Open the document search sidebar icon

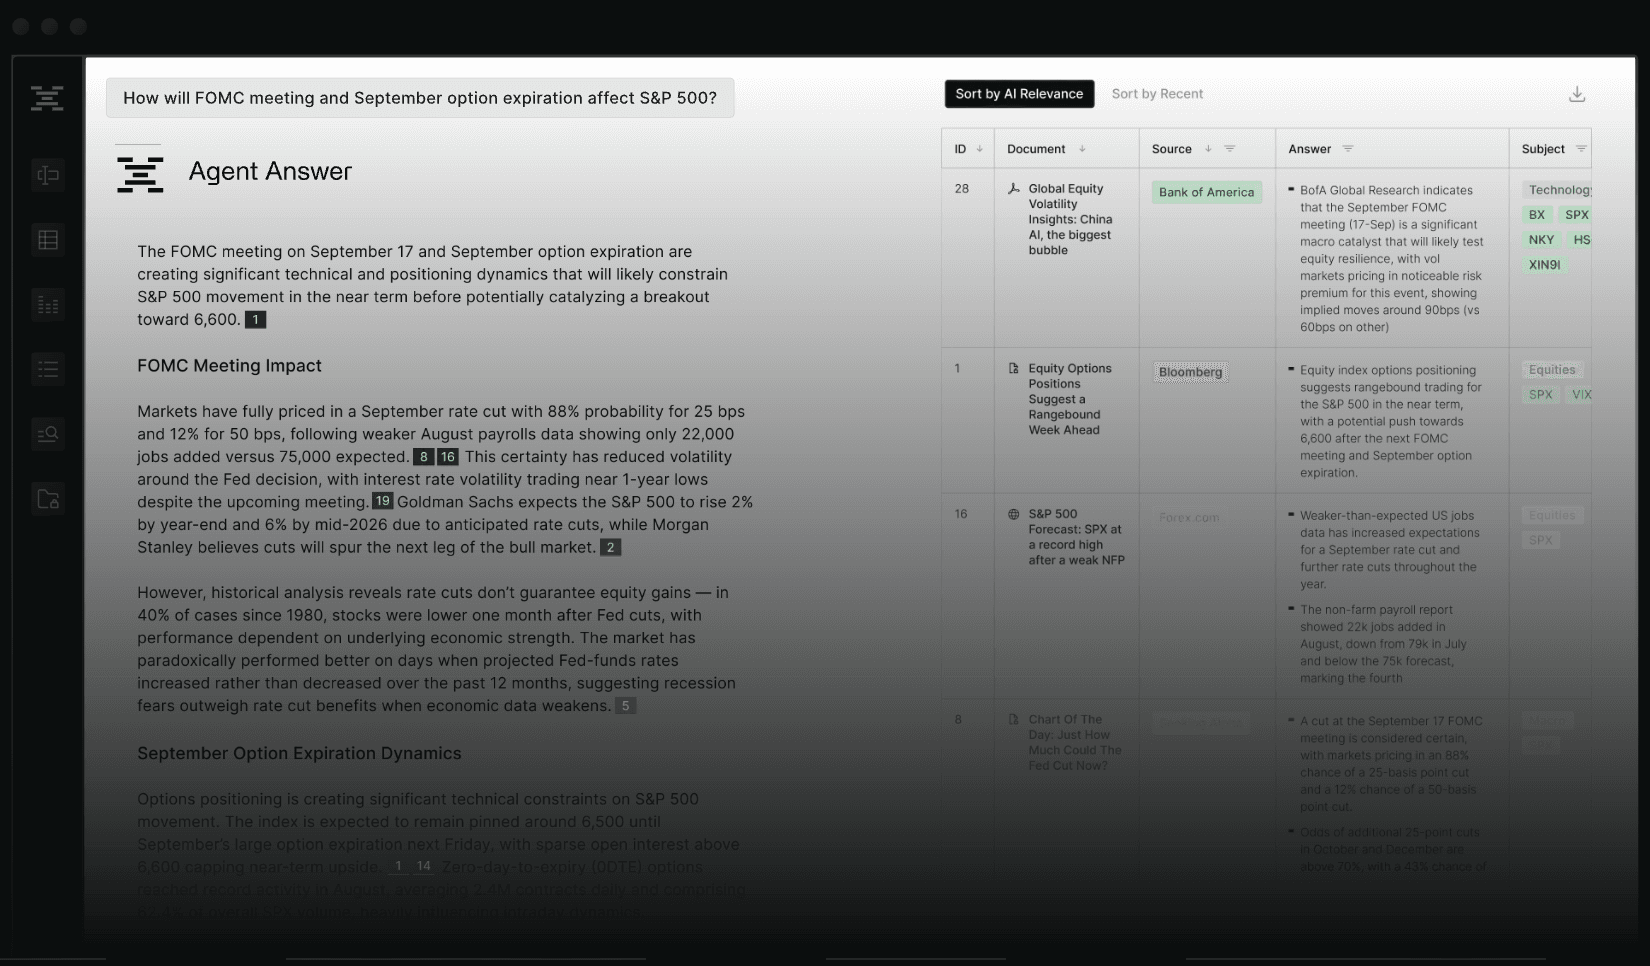(x=48, y=434)
